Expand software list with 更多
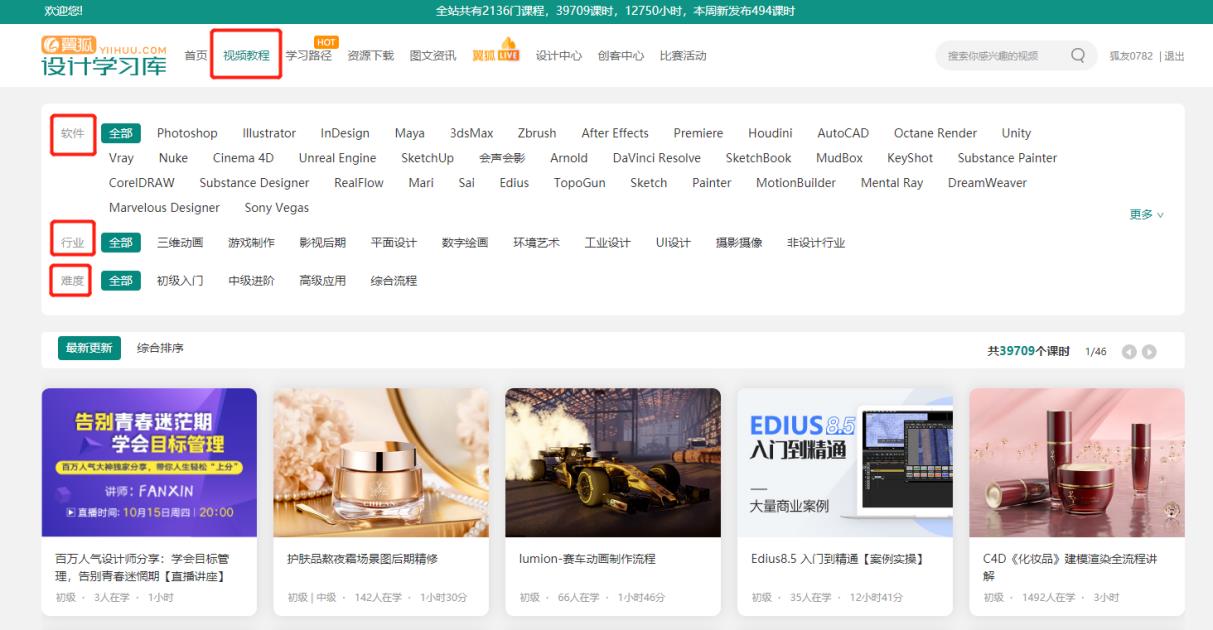 [1146, 215]
